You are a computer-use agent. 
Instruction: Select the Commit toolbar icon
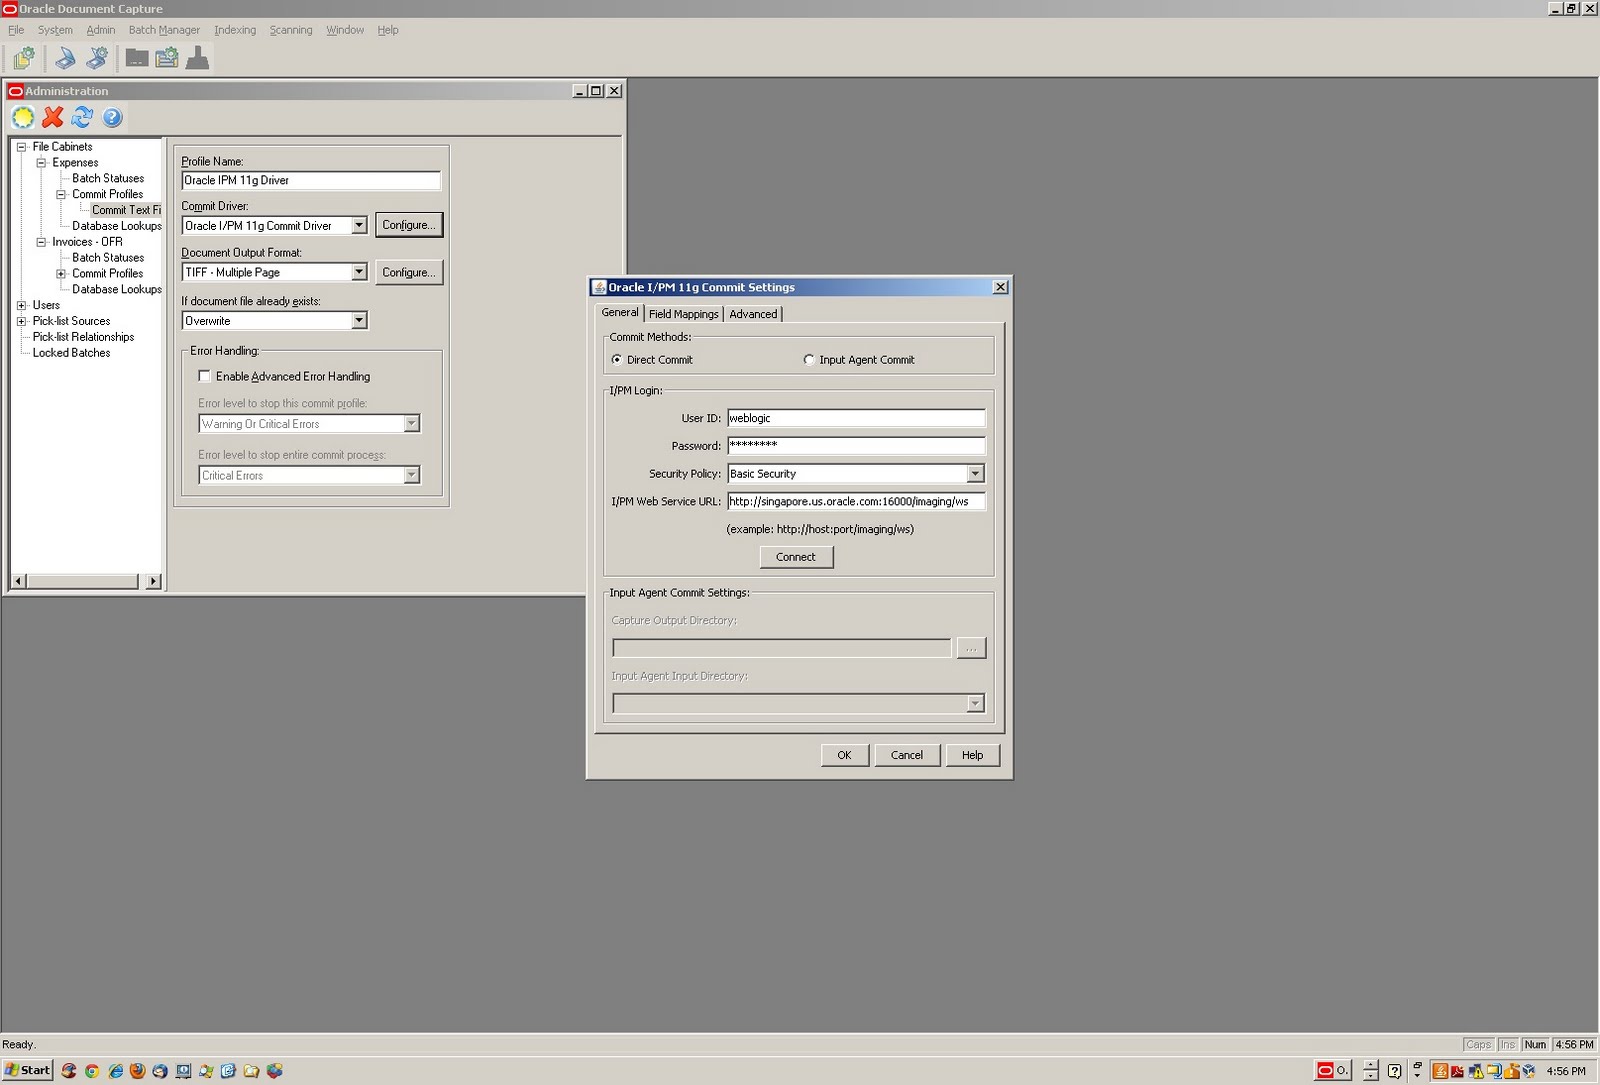[x=198, y=57]
